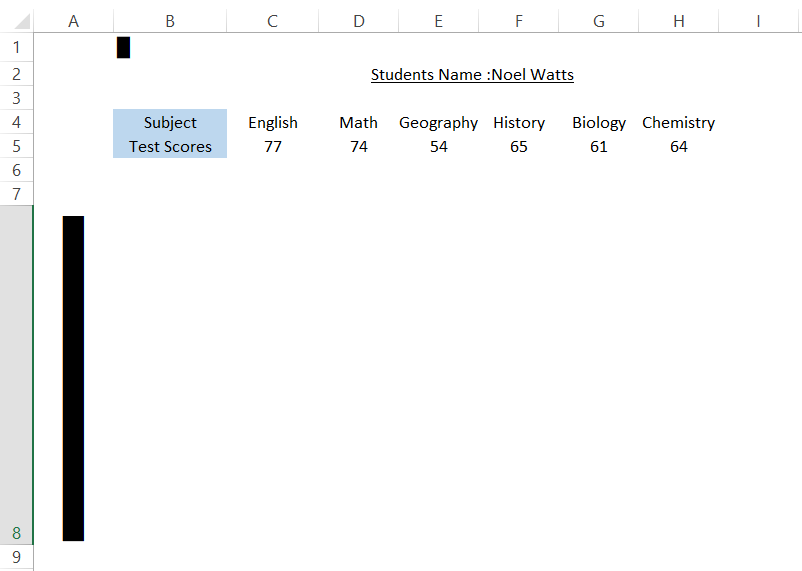Click the tall black bar in column A
Screen dimensions: 802x571
coord(73,378)
